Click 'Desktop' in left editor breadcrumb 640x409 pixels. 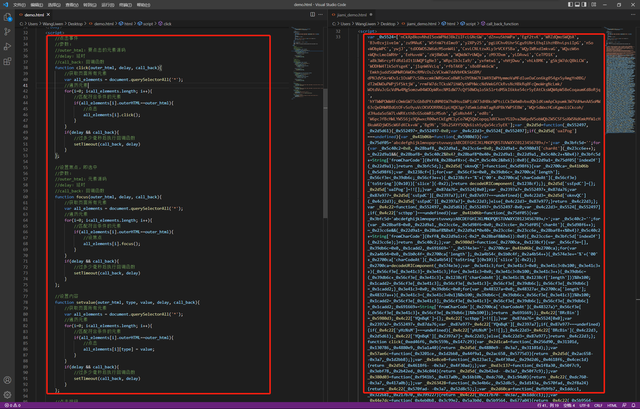click(75, 24)
